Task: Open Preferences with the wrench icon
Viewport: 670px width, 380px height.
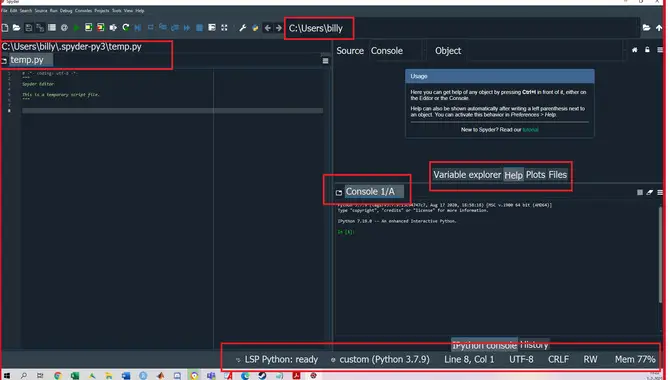Action: tap(243, 28)
